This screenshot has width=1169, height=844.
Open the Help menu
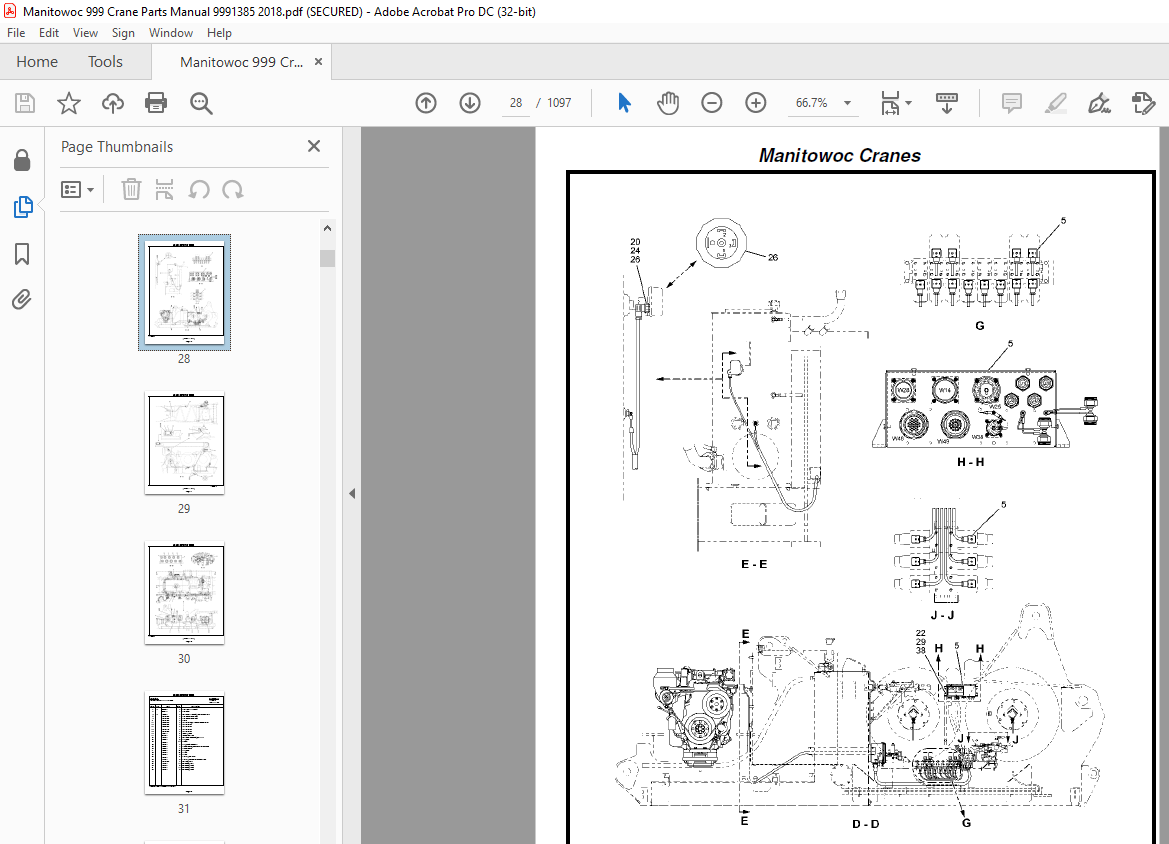pyautogui.click(x=219, y=33)
